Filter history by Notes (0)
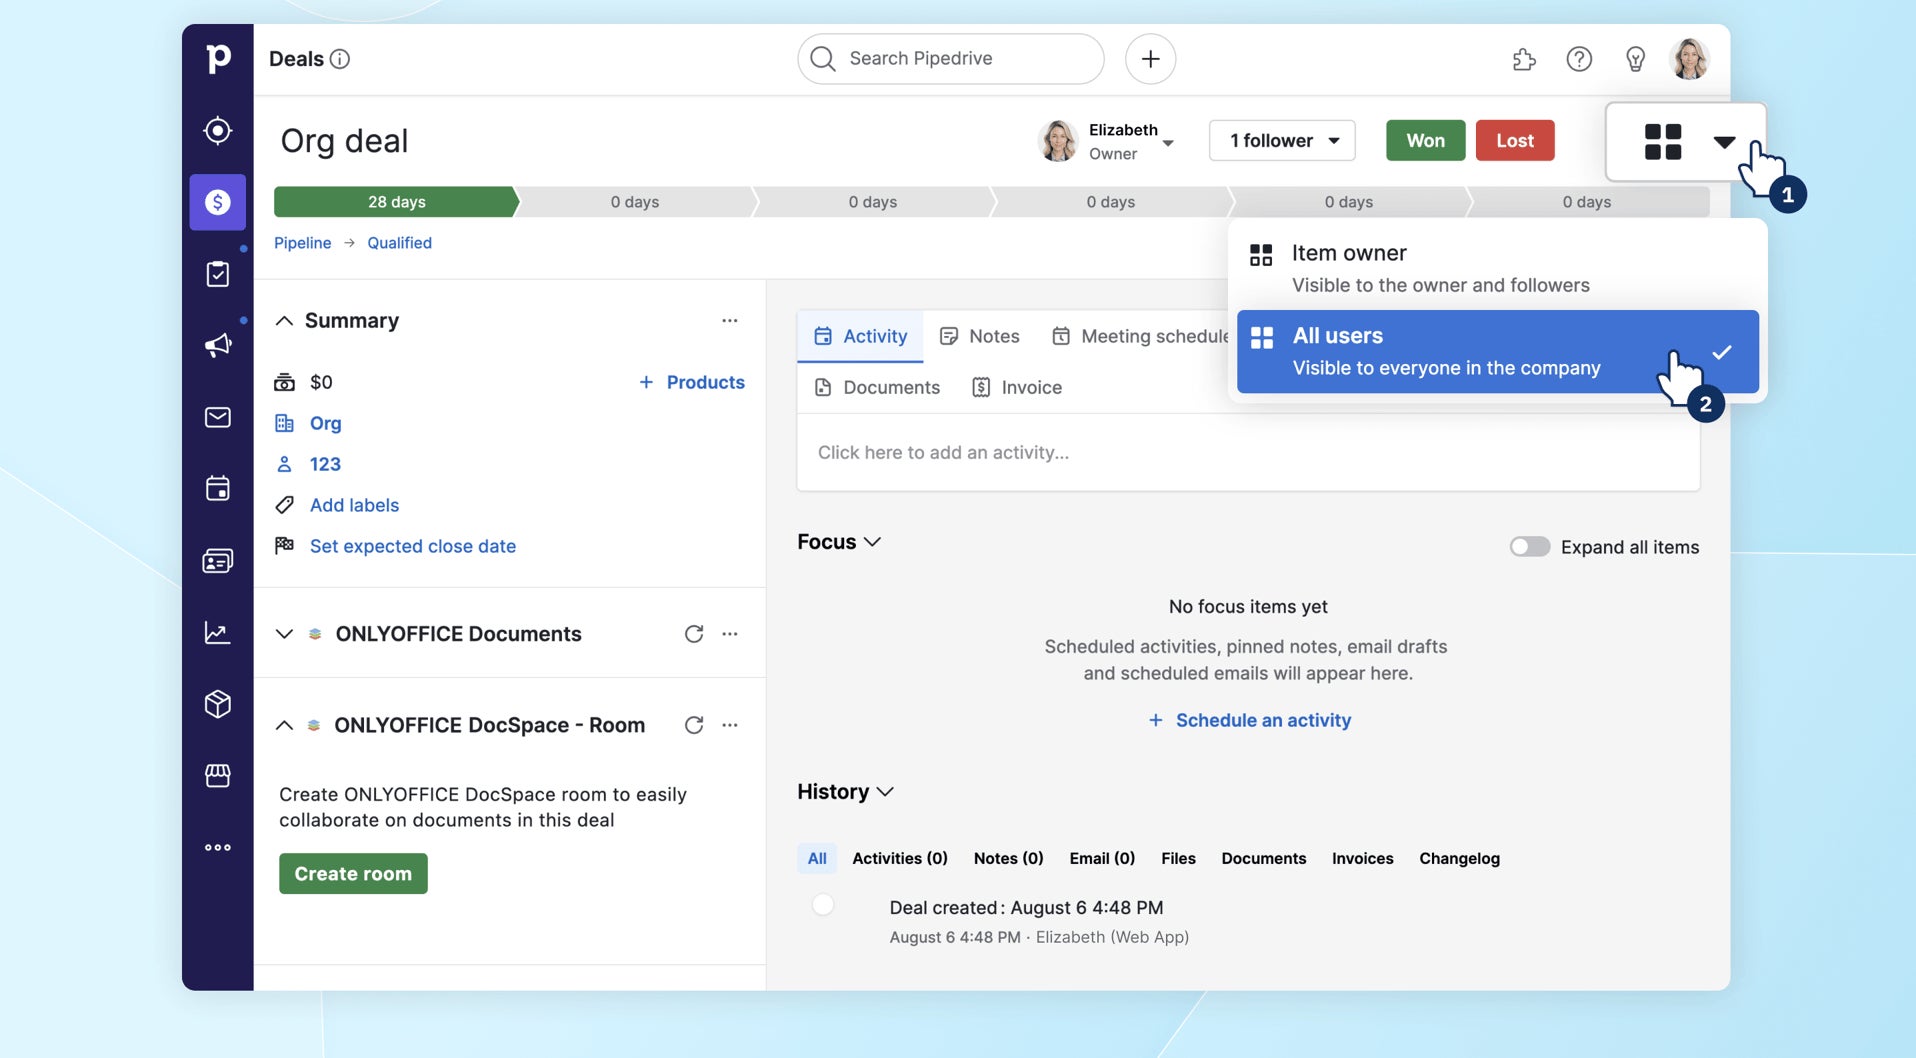 [x=1008, y=859]
